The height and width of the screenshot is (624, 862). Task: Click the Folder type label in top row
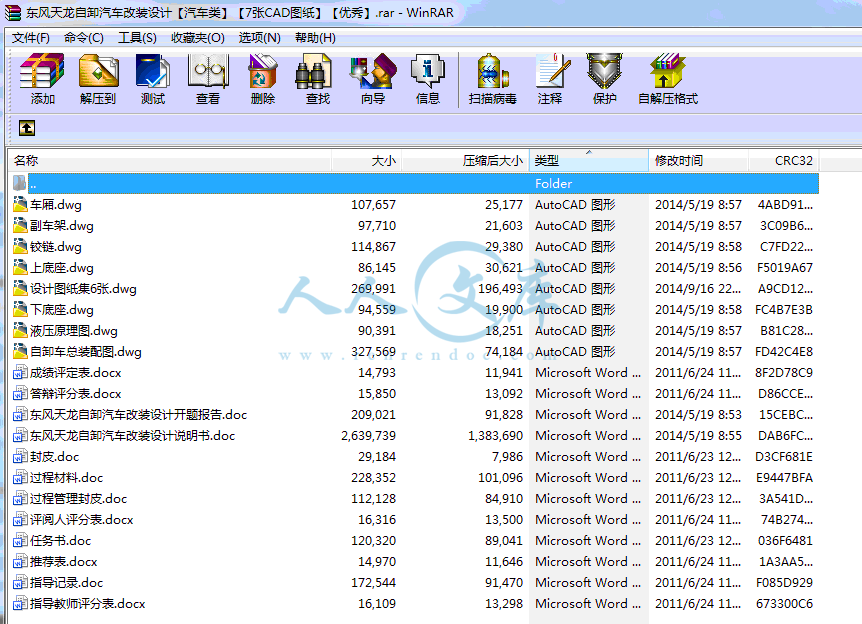point(554,184)
